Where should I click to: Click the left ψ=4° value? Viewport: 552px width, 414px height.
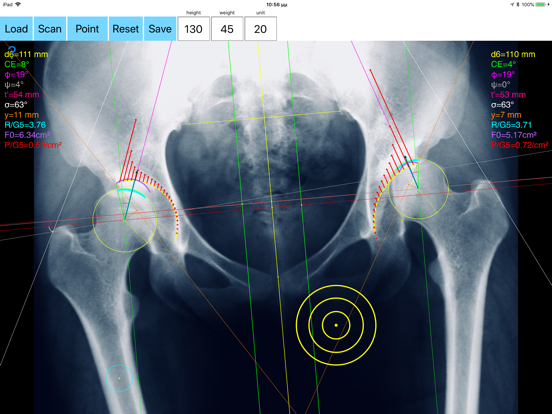(14, 85)
